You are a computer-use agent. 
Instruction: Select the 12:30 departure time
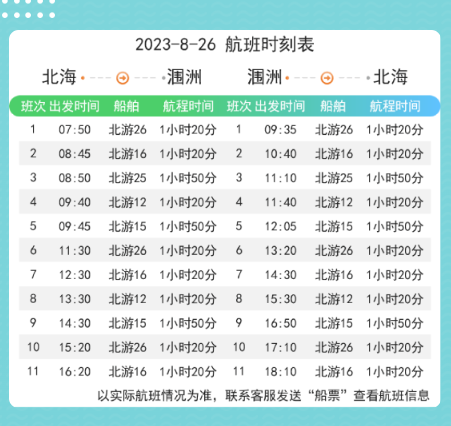[x=75, y=275]
